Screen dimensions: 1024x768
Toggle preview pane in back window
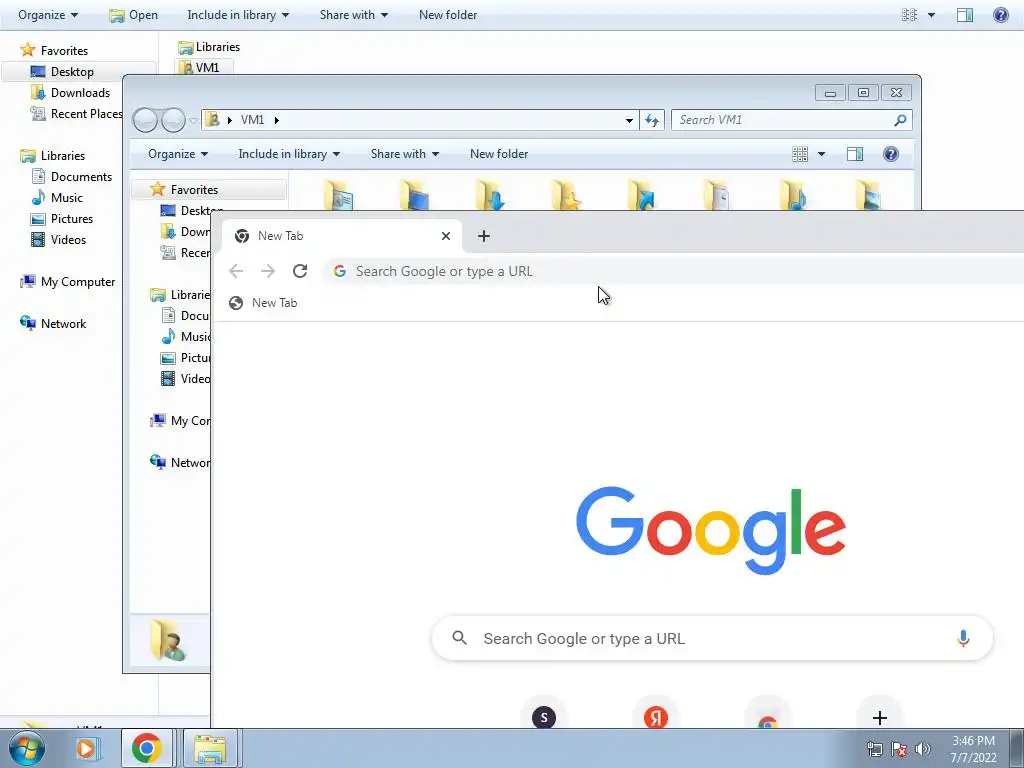pos(965,14)
